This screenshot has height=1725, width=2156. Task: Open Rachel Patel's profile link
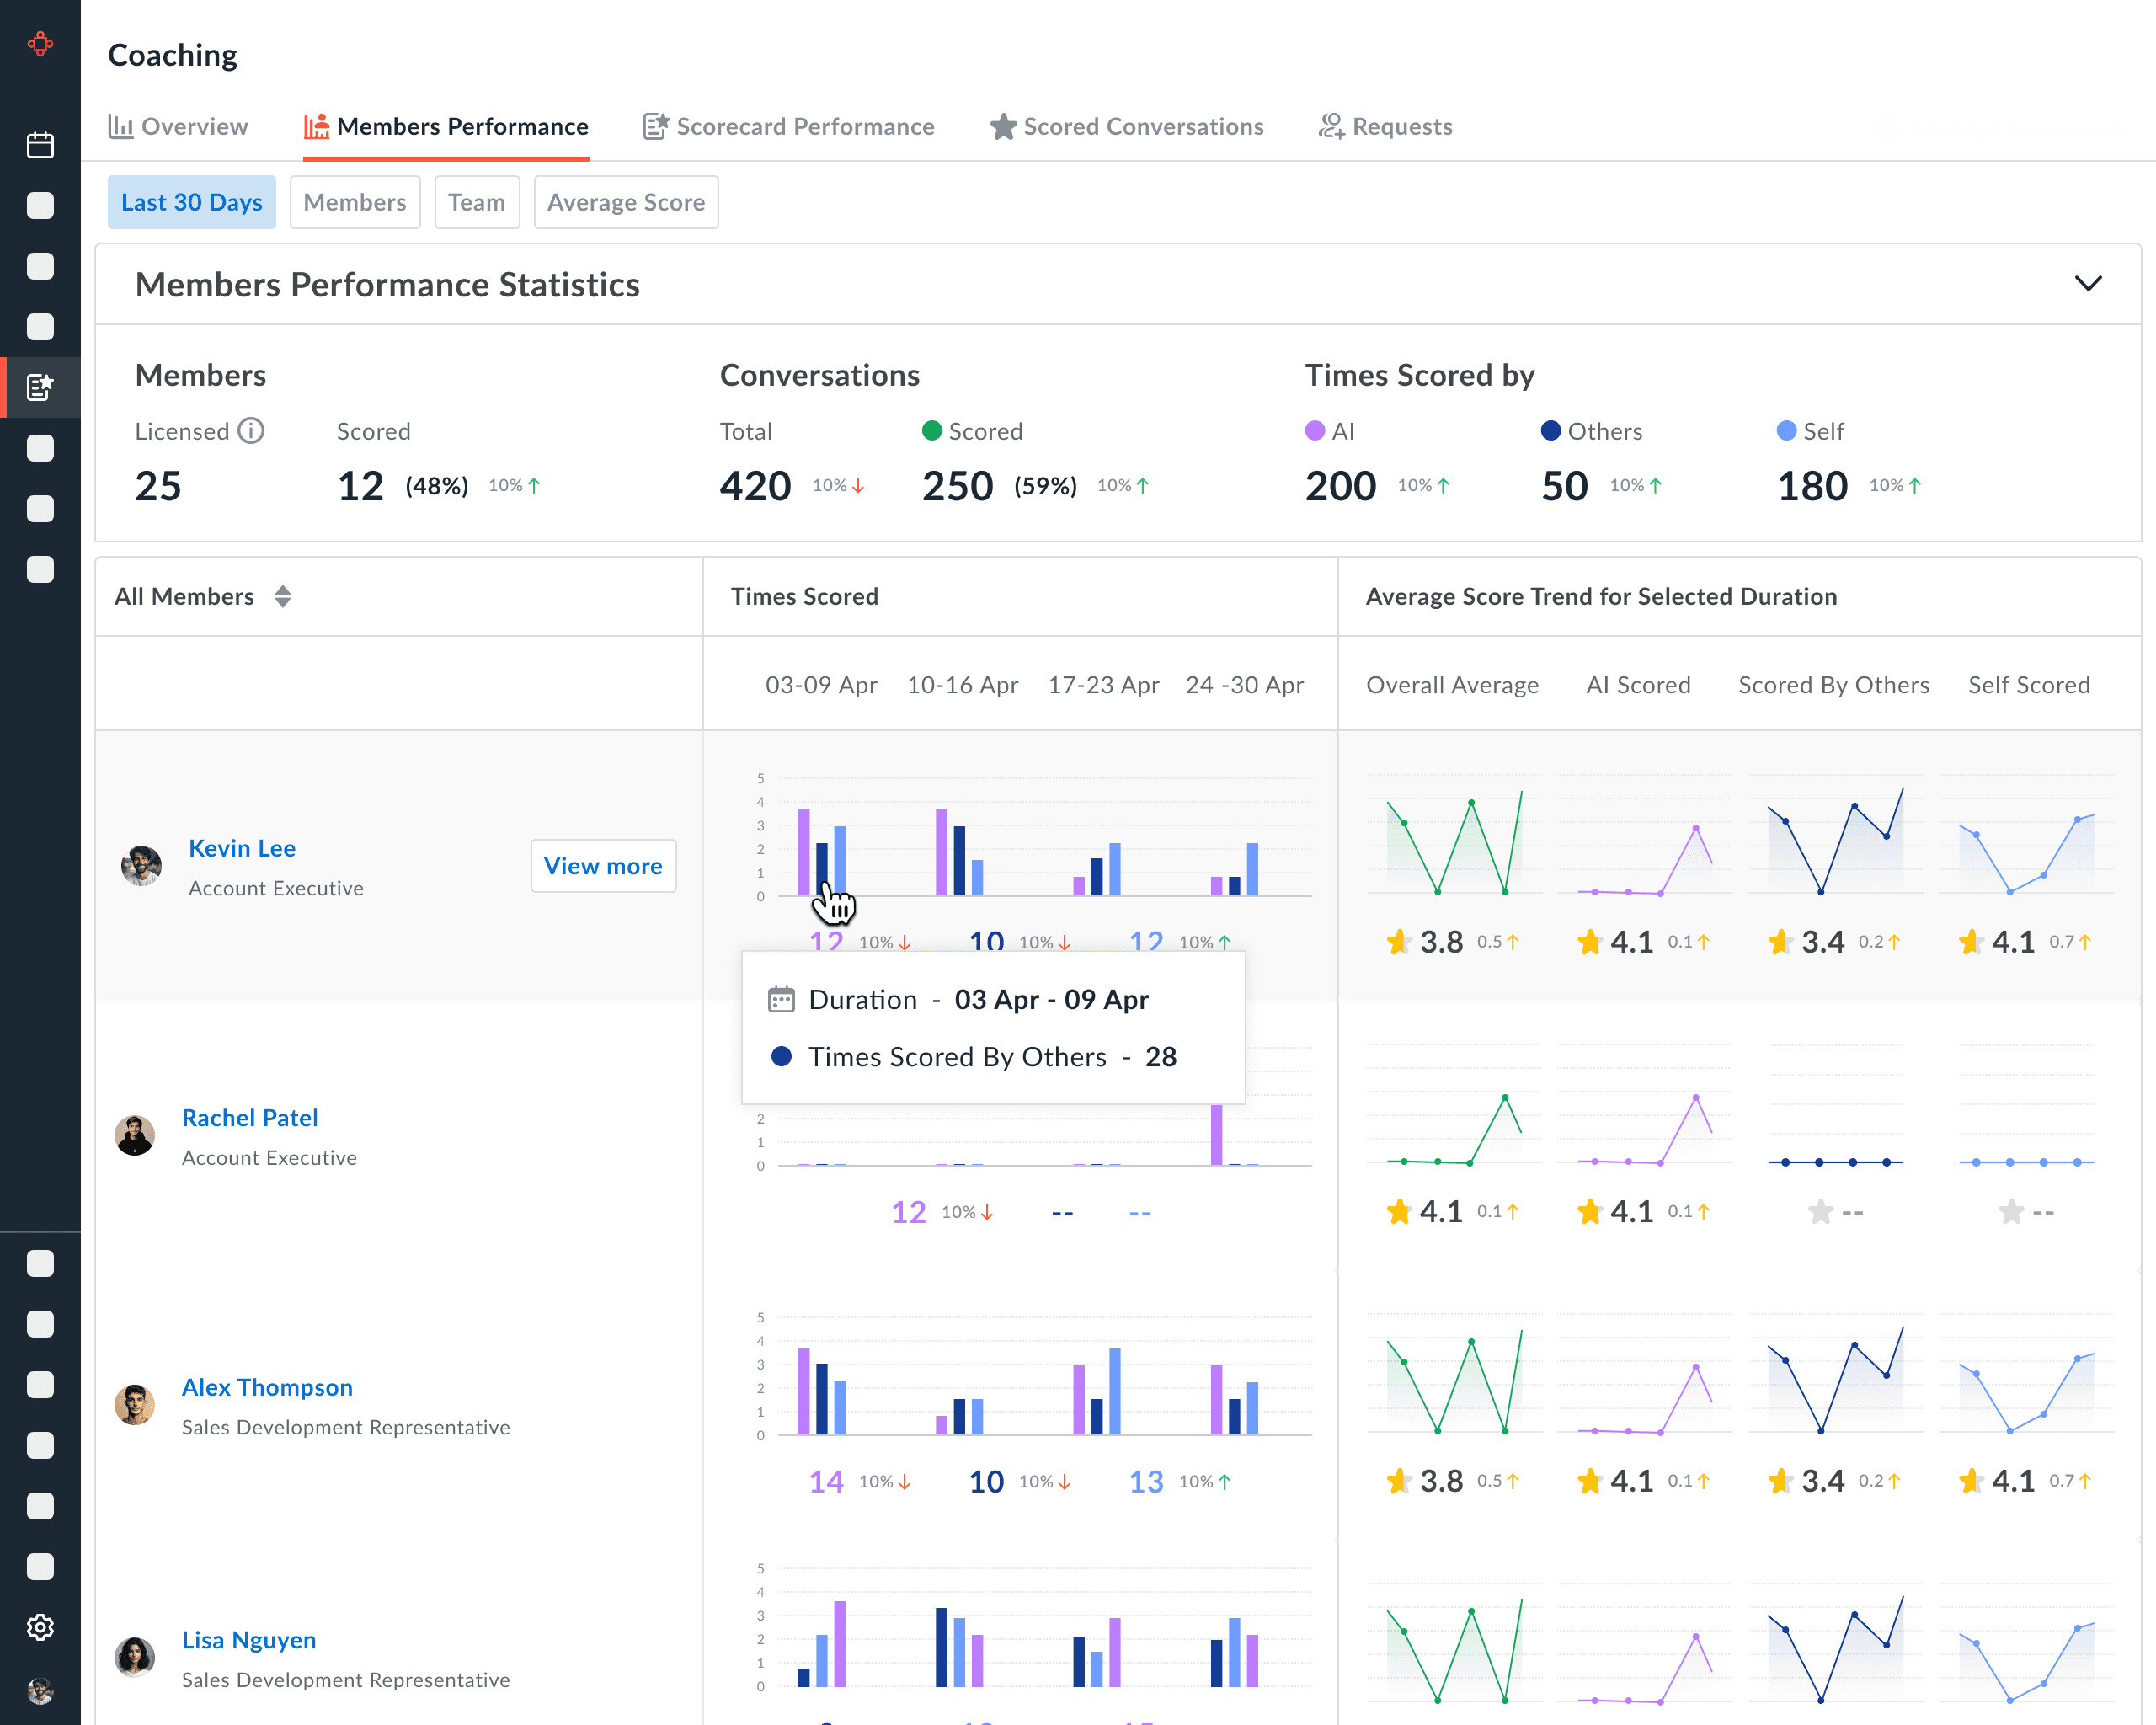(249, 1118)
